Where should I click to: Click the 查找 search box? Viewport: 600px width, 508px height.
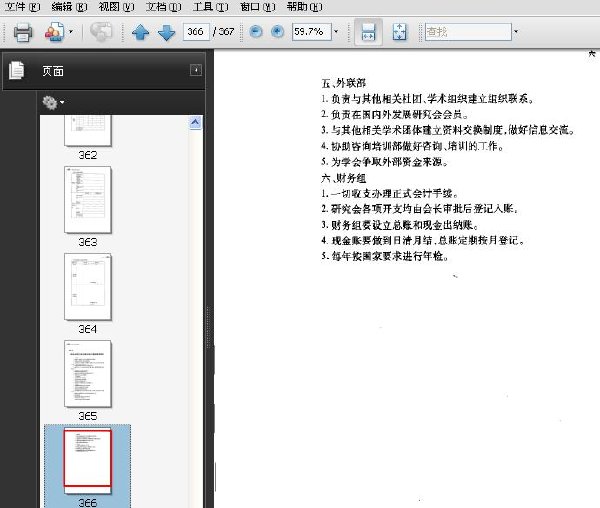468,32
